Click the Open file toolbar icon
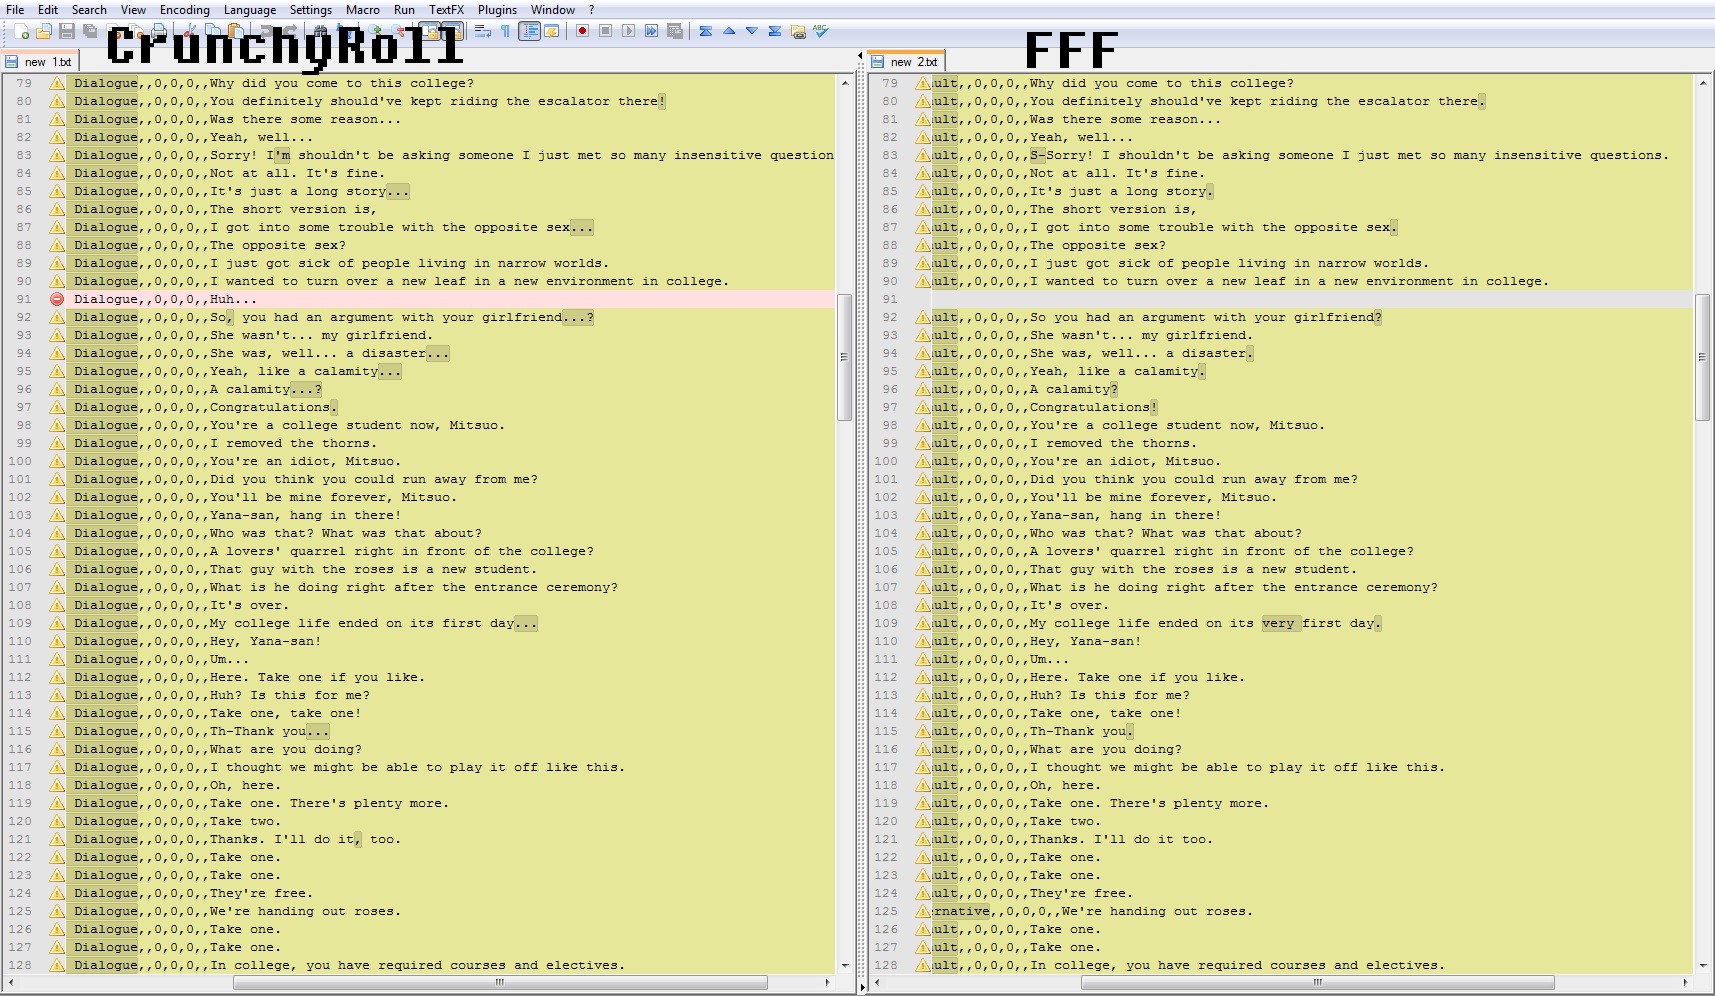This screenshot has width=1715, height=996. pyautogui.click(x=43, y=31)
